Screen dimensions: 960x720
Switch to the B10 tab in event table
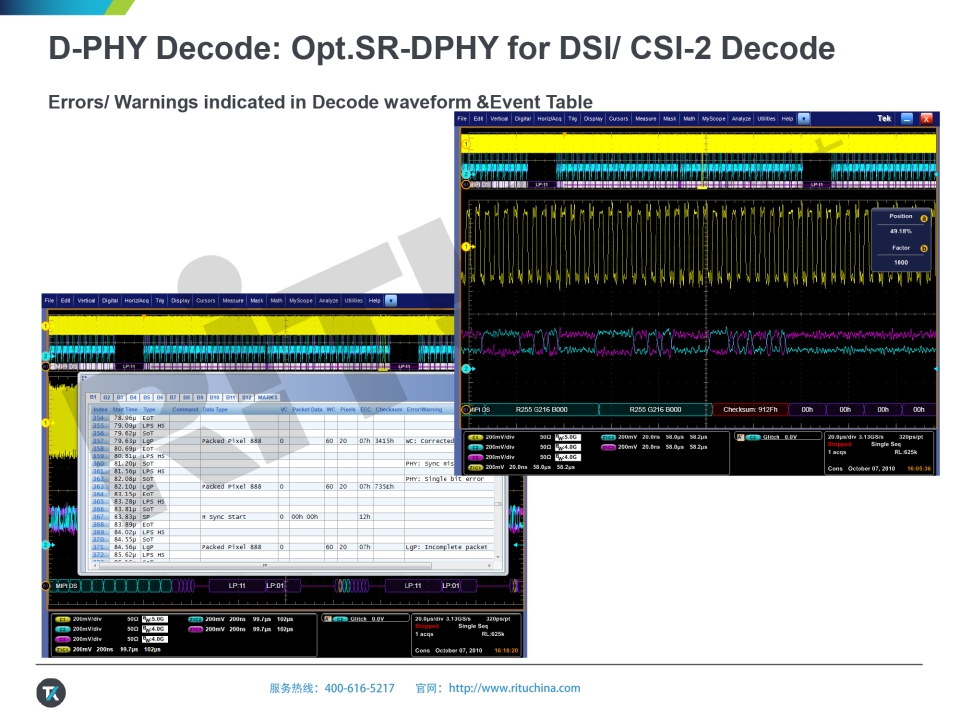click(216, 397)
